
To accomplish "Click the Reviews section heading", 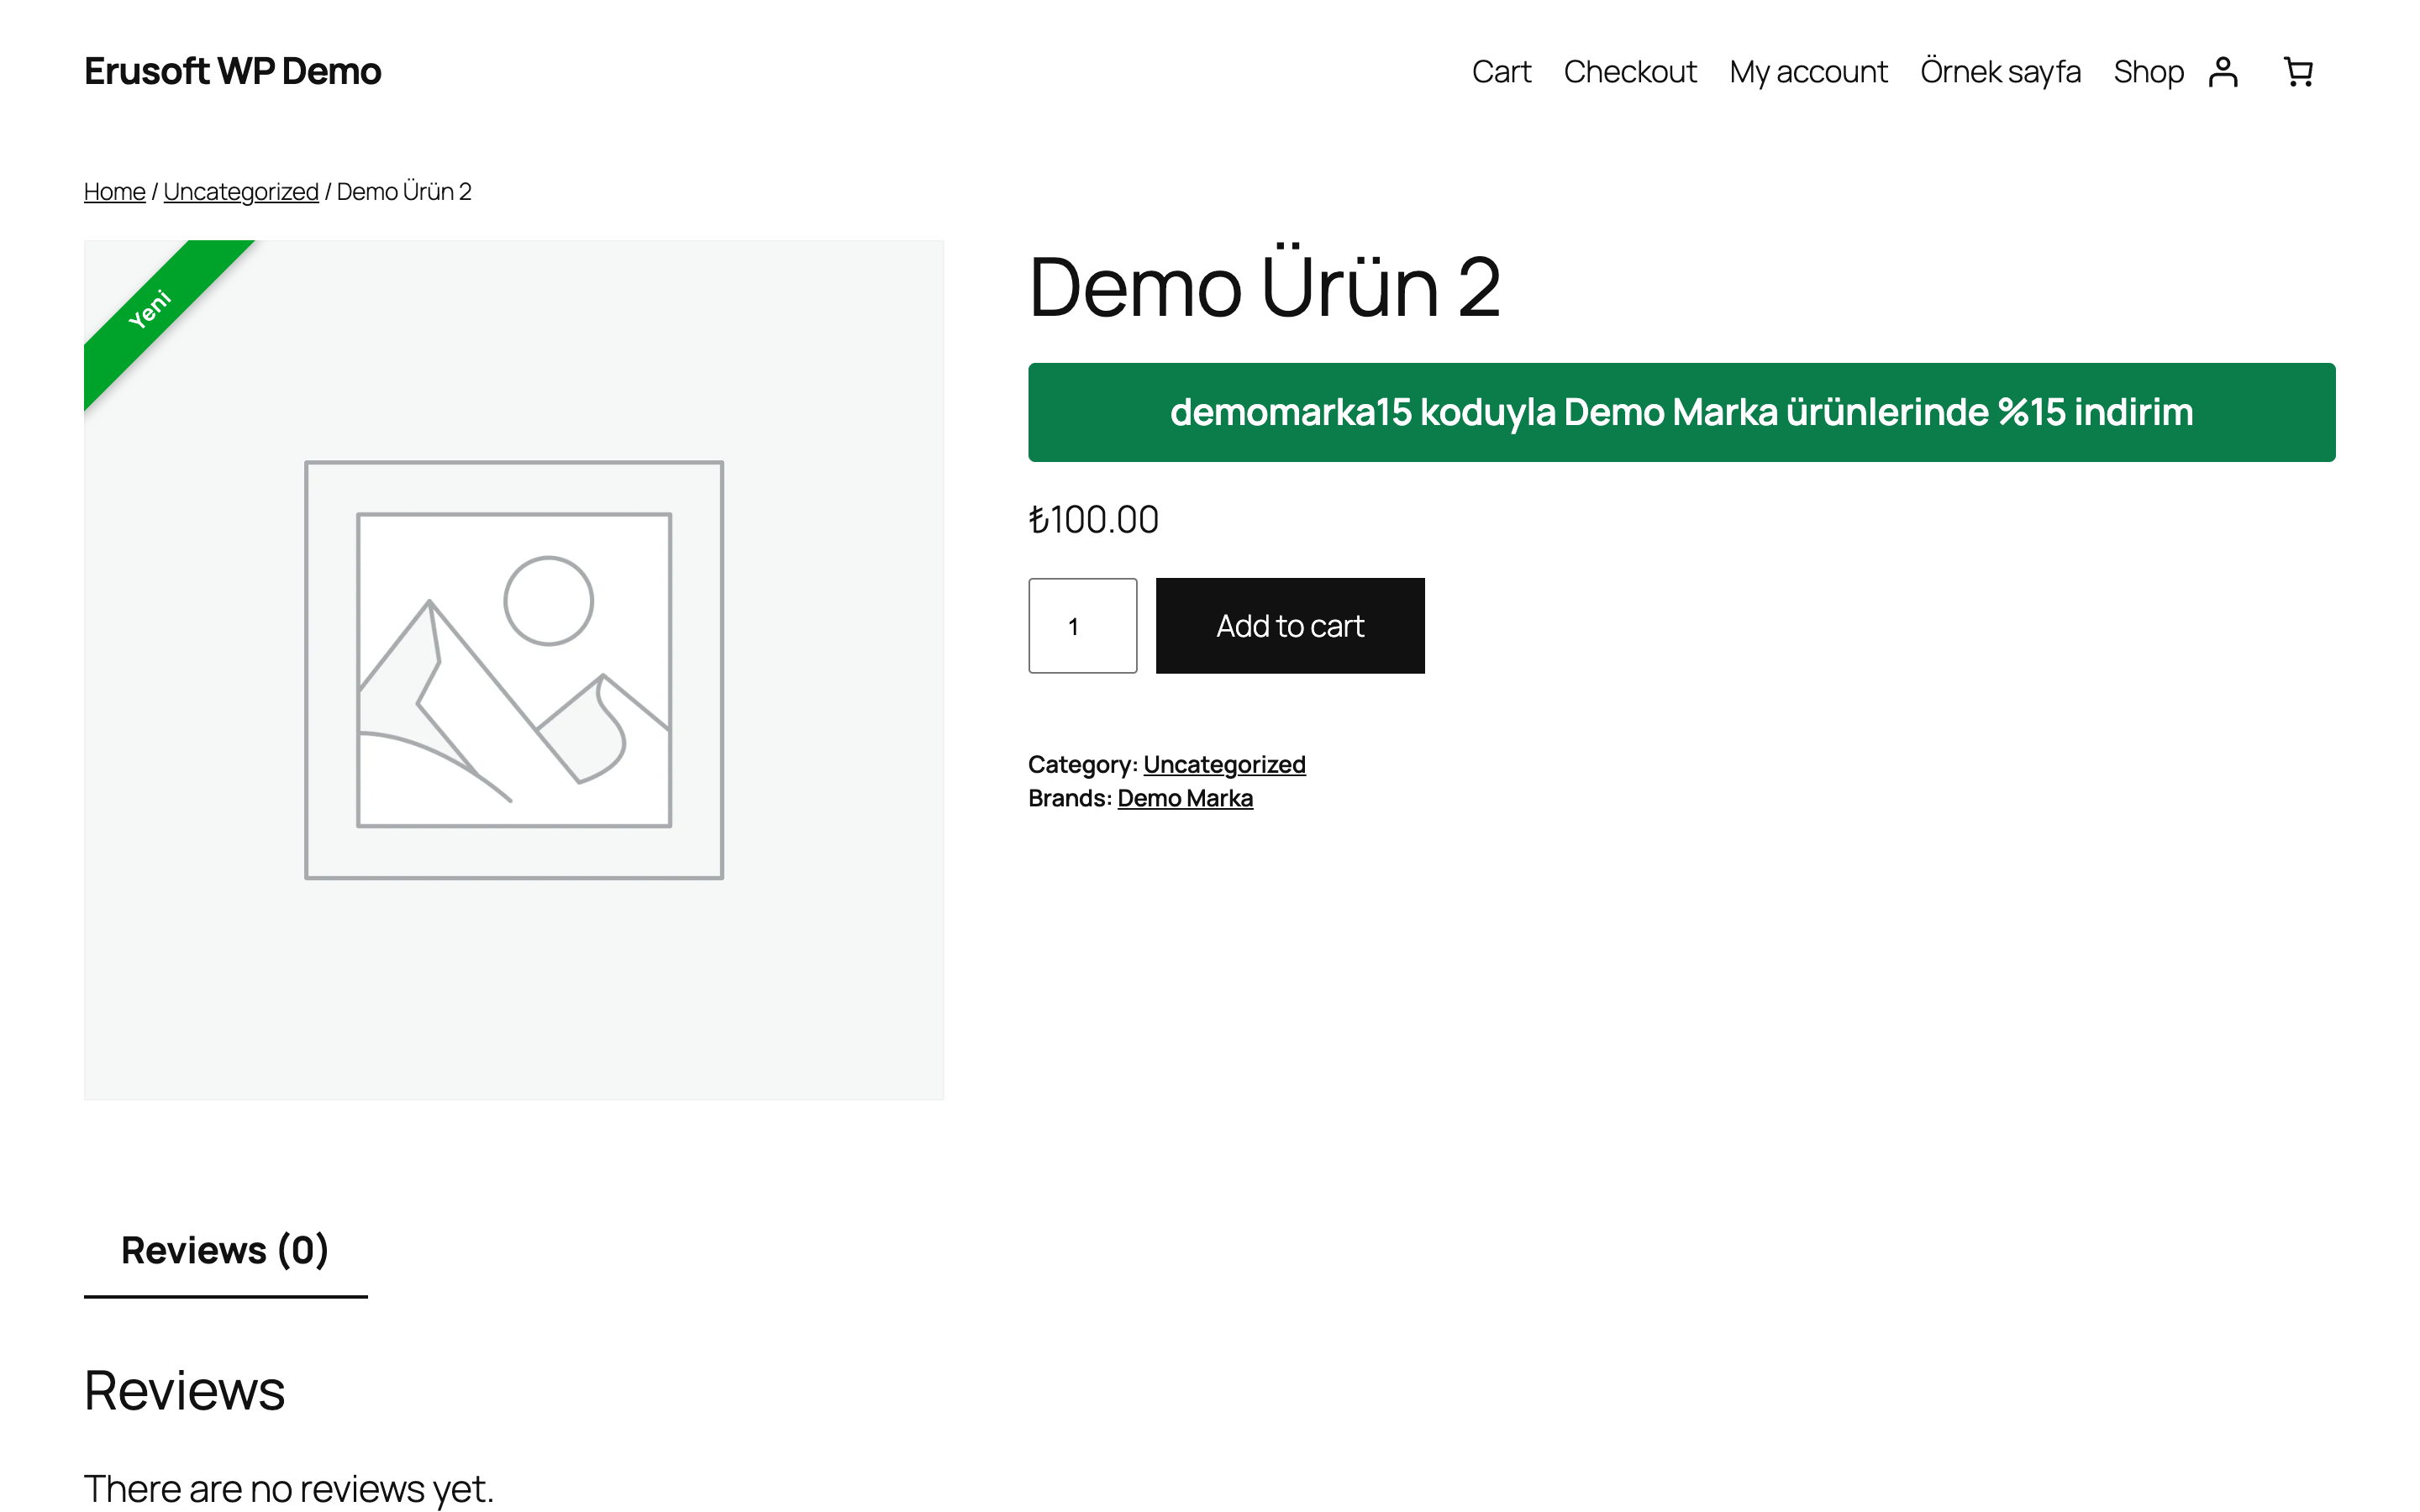I will coord(184,1391).
